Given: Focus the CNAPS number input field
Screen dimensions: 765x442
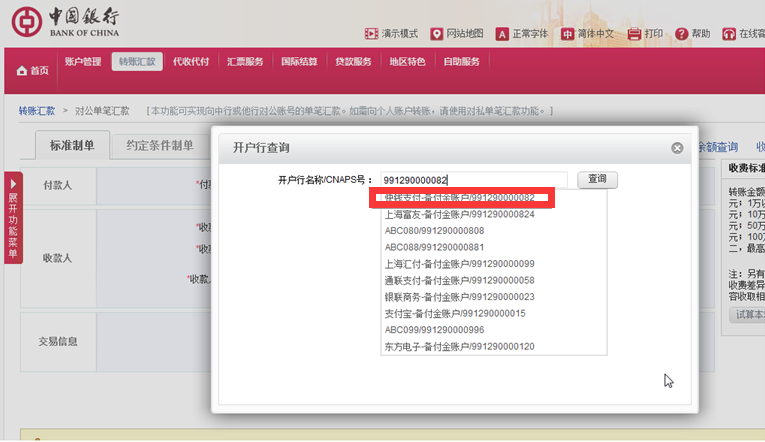Looking at the screenshot, I should pos(474,180).
